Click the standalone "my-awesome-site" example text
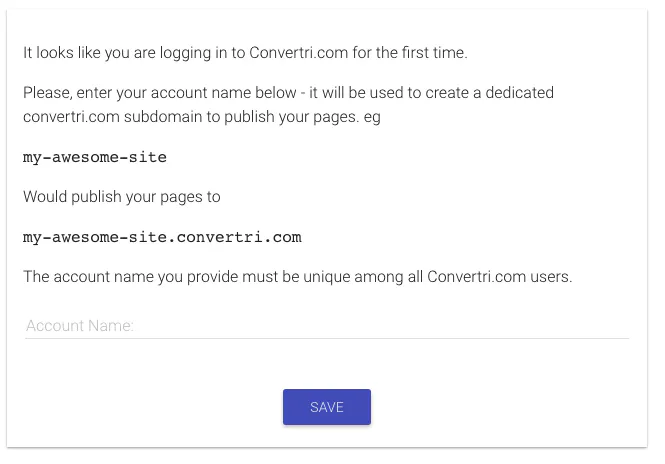 pos(95,157)
